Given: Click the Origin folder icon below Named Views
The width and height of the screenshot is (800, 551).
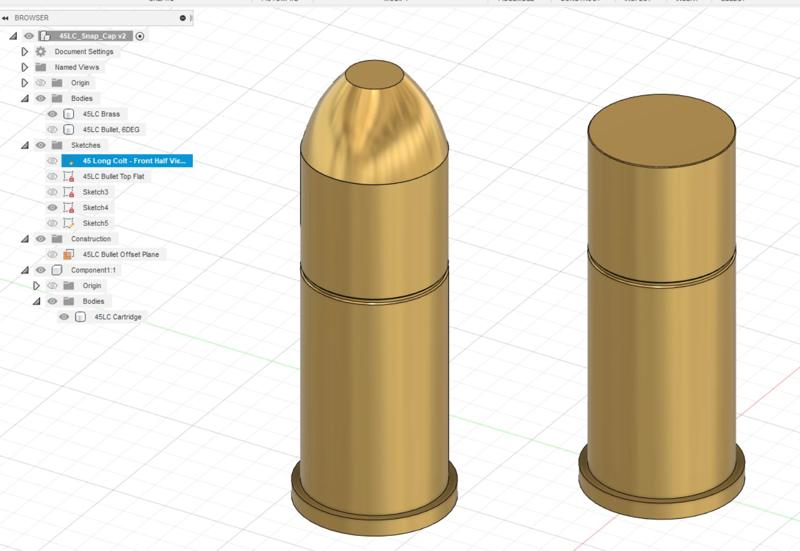Looking at the screenshot, I should coord(57,83).
